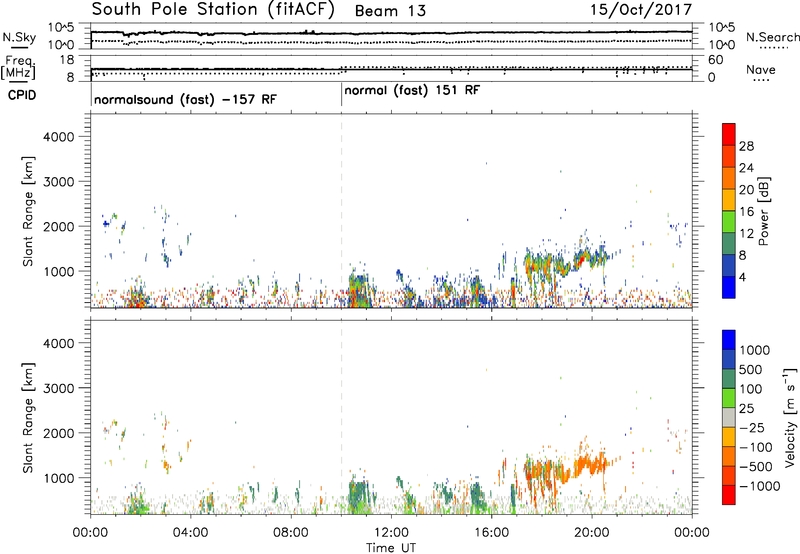Image resolution: width=800 pixels, height=554 pixels.
Task: Click the 'N.Sky' legend label
Action: click(x=19, y=37)
